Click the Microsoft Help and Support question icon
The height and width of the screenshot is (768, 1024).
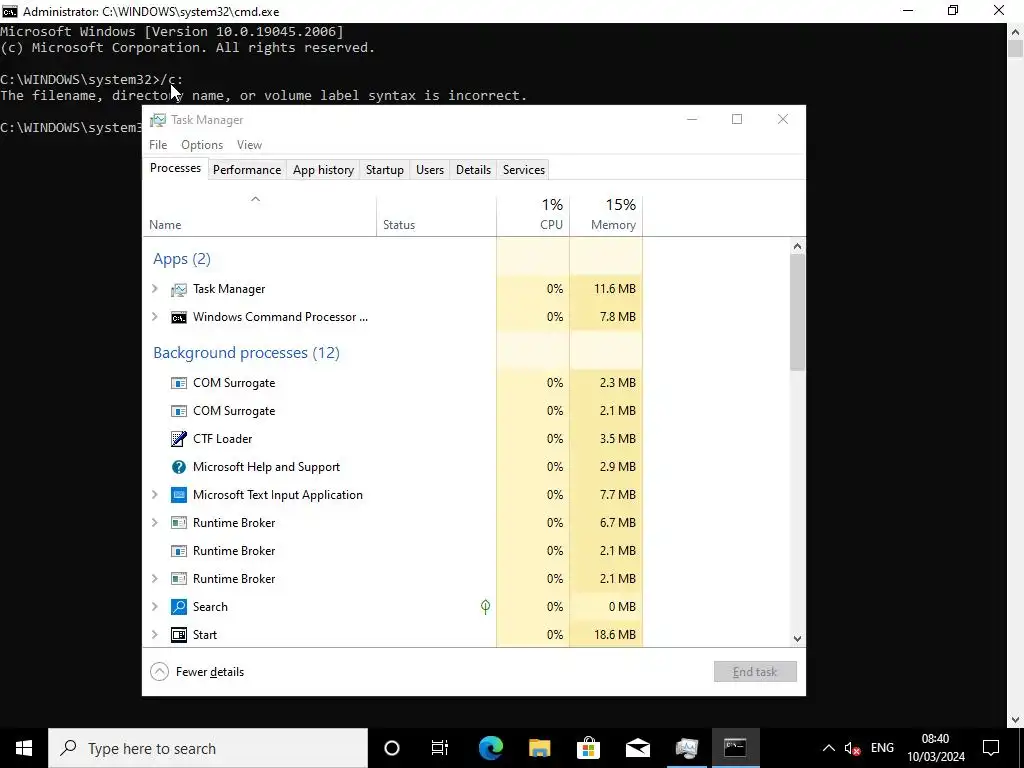coord(178,467)
